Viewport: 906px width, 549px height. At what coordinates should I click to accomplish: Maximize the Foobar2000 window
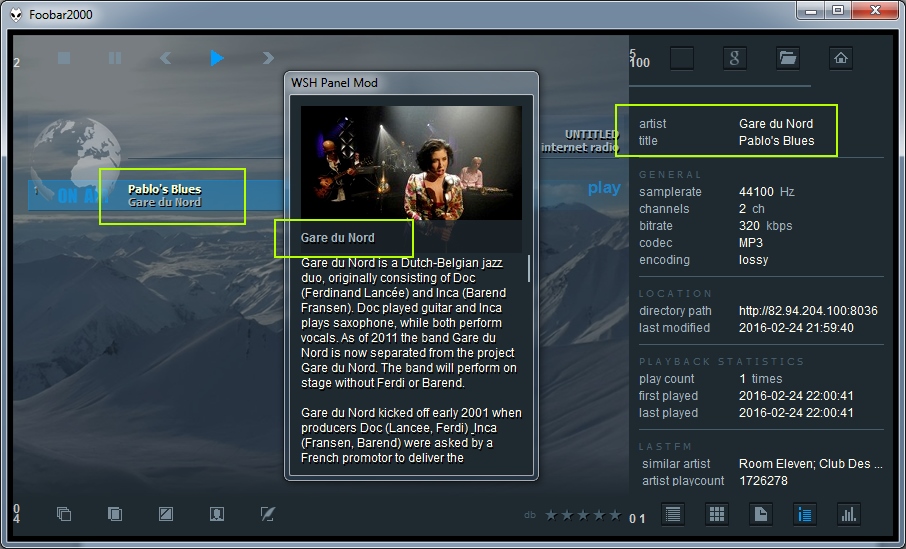point(837,11)
